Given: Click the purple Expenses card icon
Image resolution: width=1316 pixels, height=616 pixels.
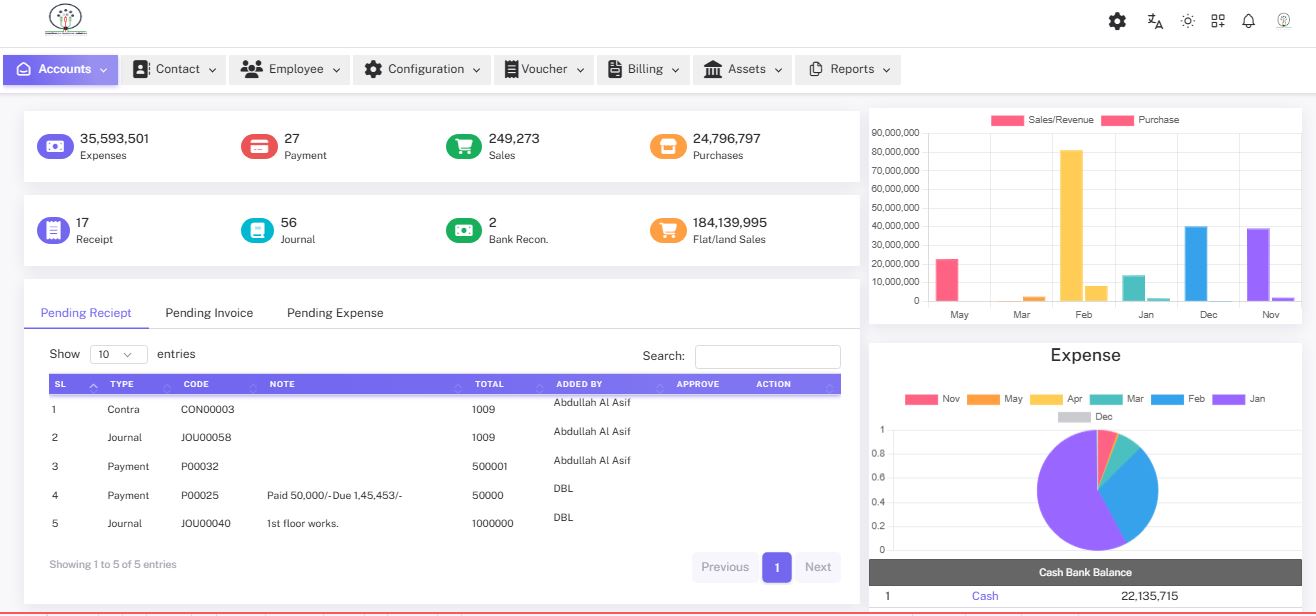Looking at the screenshot, I should 56,147.
